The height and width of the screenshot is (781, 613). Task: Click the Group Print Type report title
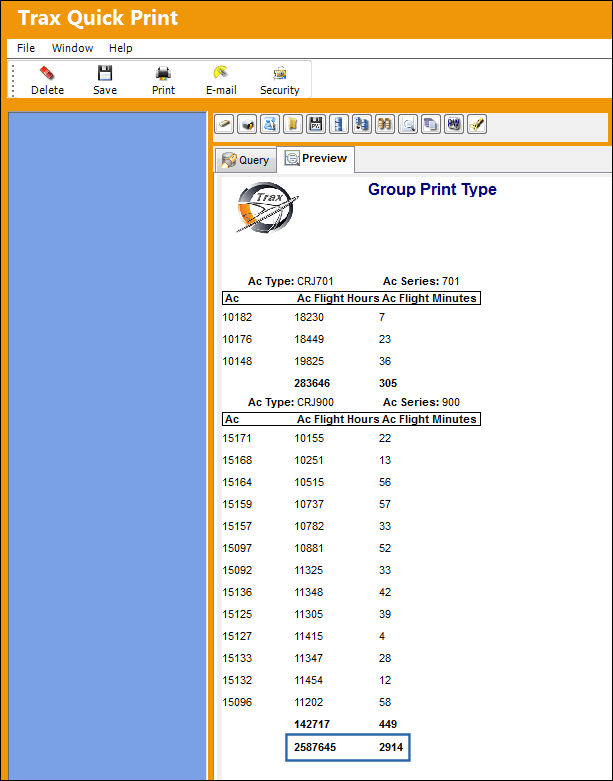click(432, 189)
